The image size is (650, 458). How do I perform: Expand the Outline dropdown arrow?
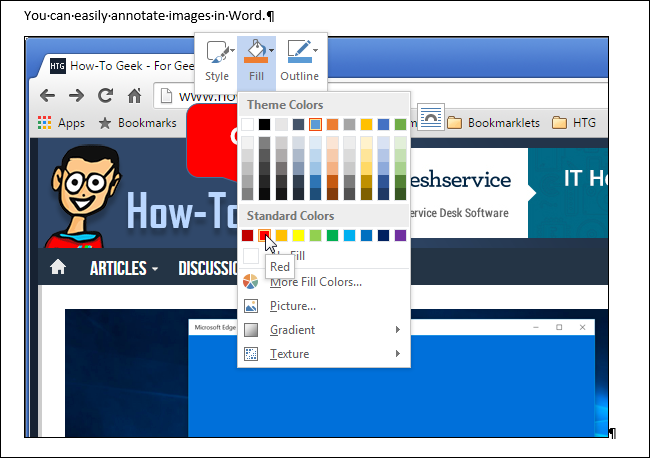click(x=315, y=51)
